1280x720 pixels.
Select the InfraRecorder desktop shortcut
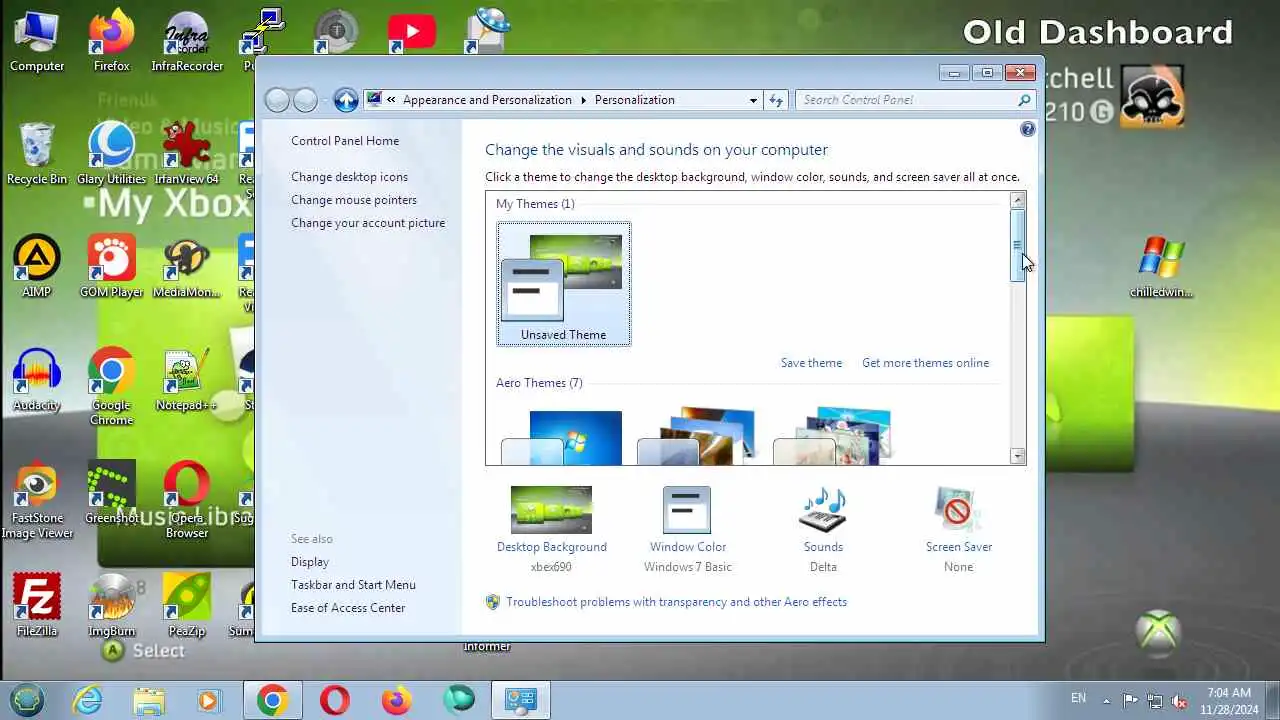pyautogui.click(x=187, y=42)
